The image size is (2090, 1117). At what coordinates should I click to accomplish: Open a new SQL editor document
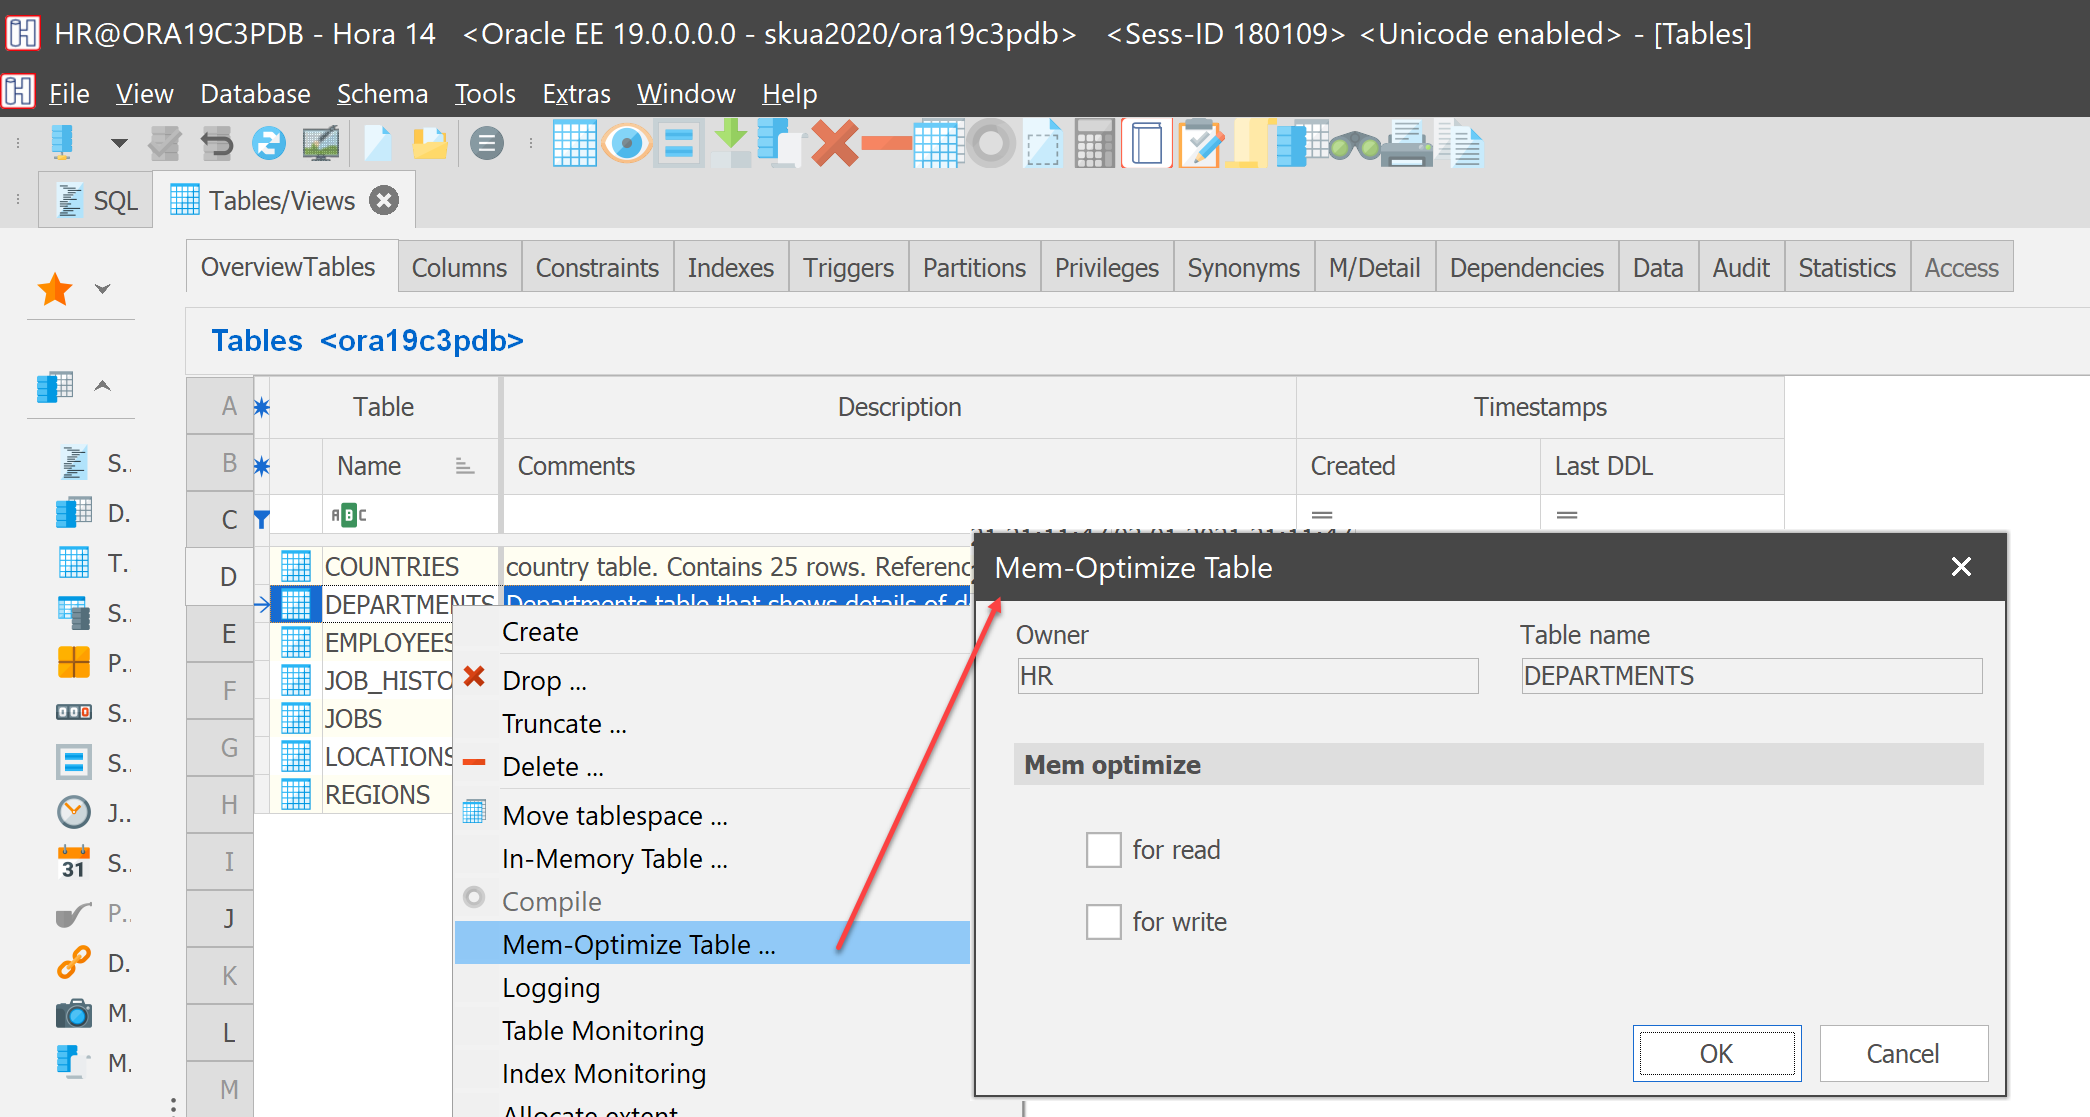coord(377,143)
